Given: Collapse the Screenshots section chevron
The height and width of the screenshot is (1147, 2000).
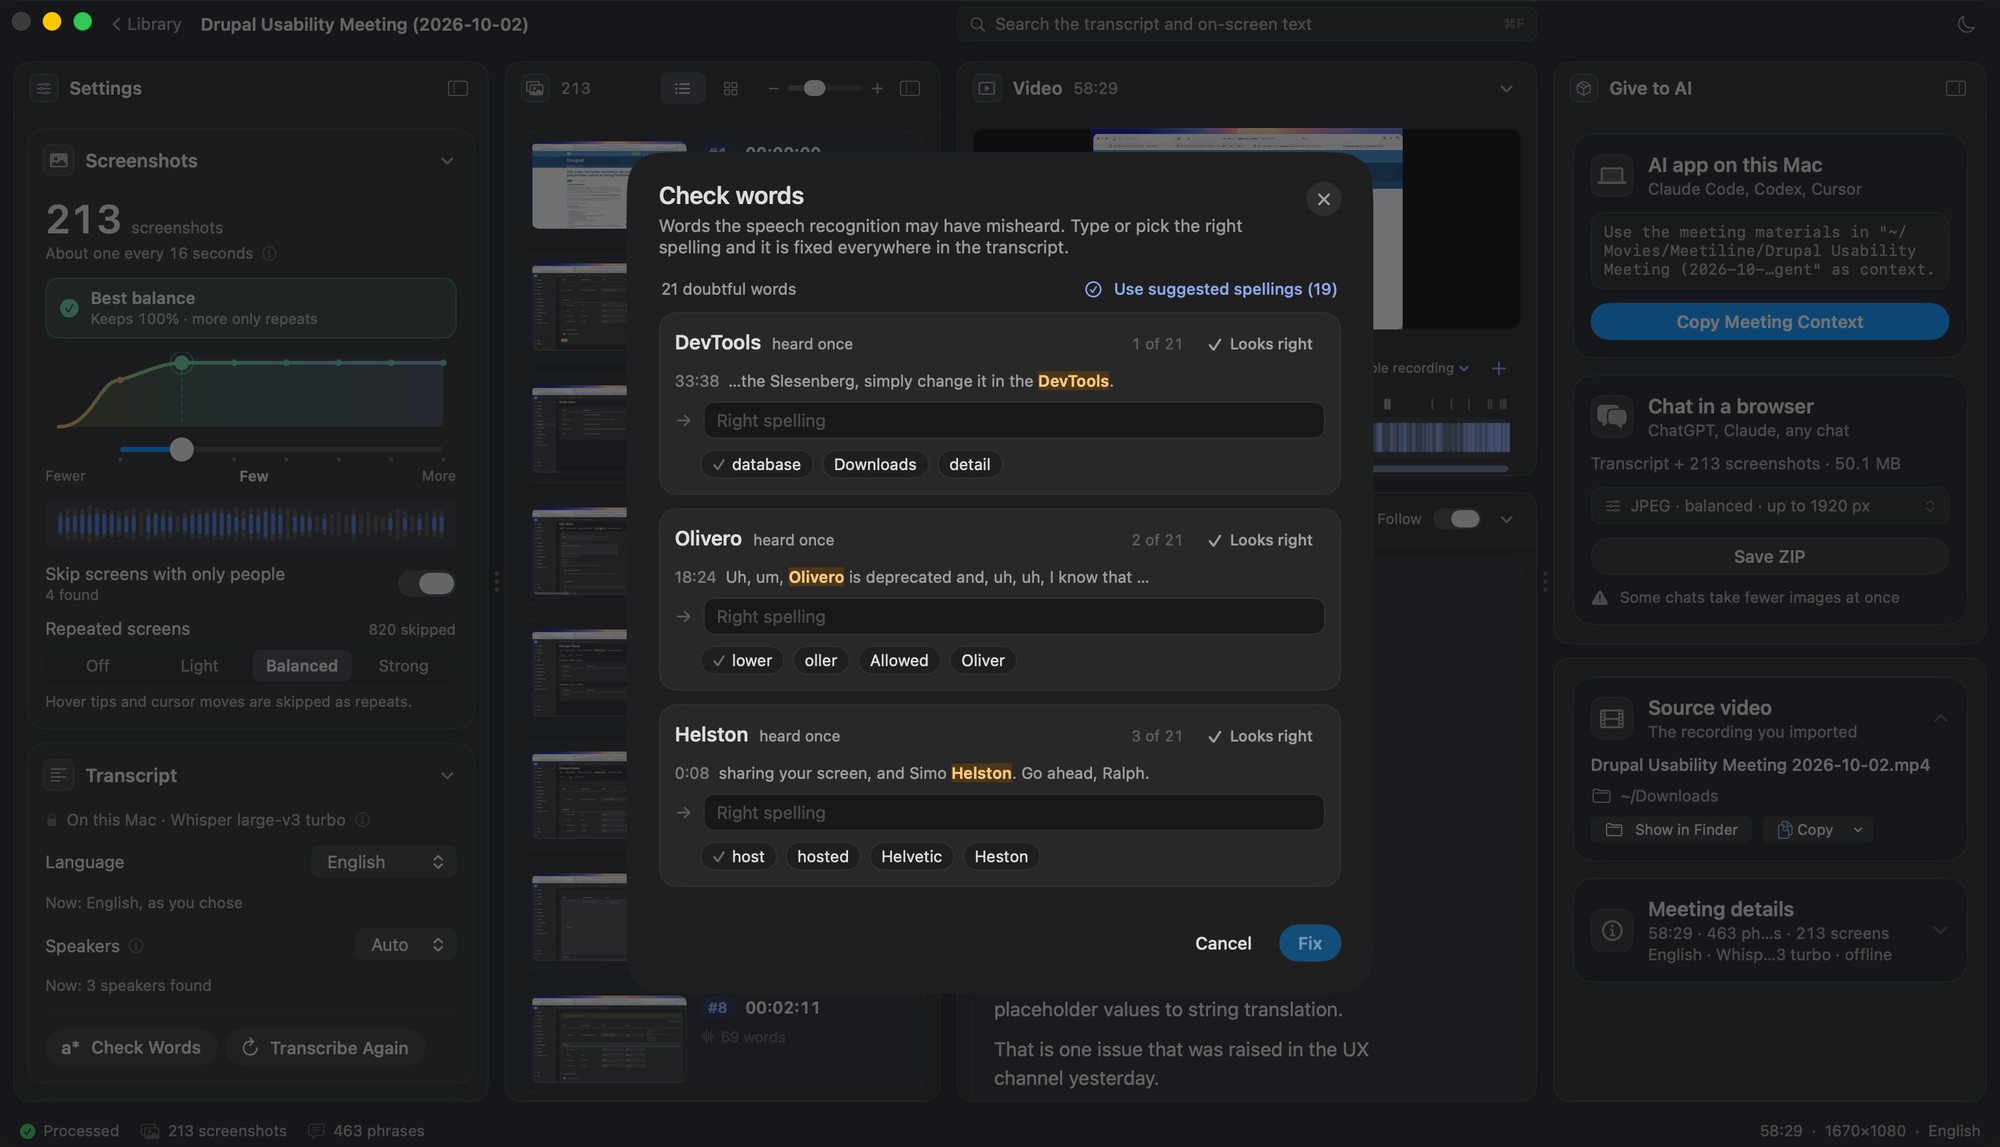Looking at the screenshot, I should (x=447, y=161).
